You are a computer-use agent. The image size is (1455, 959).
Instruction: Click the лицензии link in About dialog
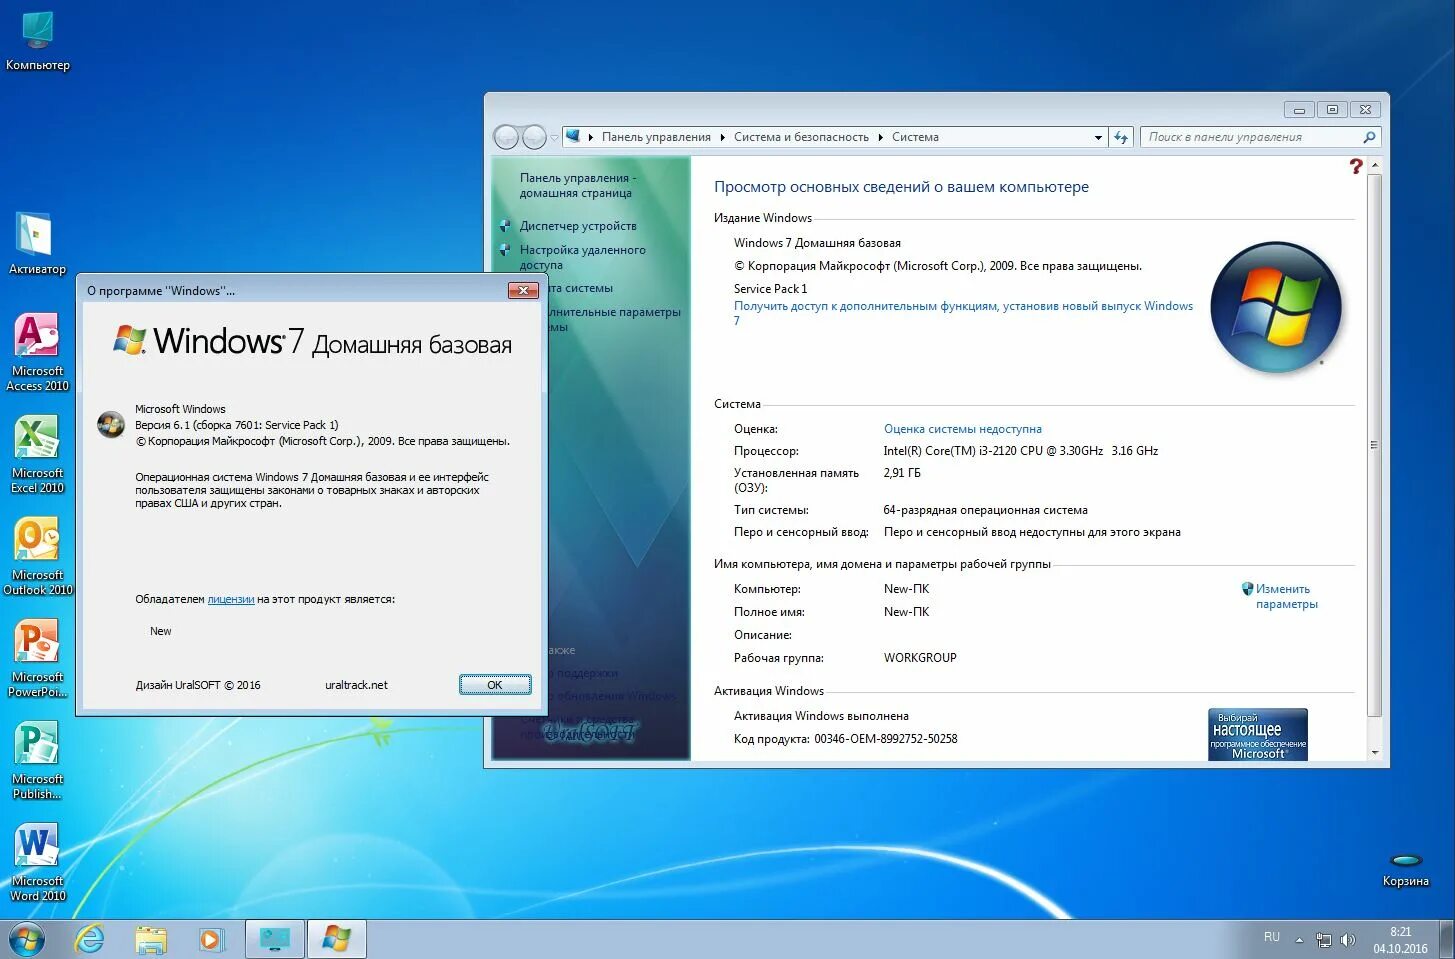(231, 599)
